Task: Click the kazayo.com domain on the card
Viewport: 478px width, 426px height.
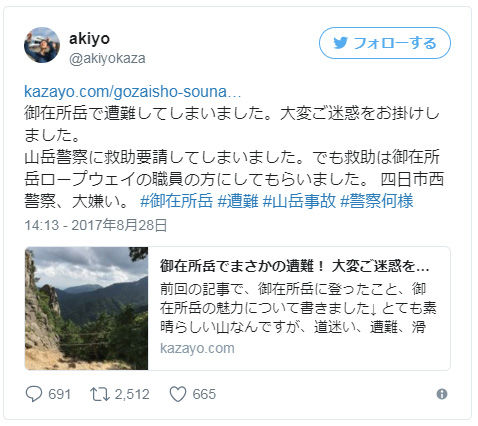Action: [x=197, y=348]
